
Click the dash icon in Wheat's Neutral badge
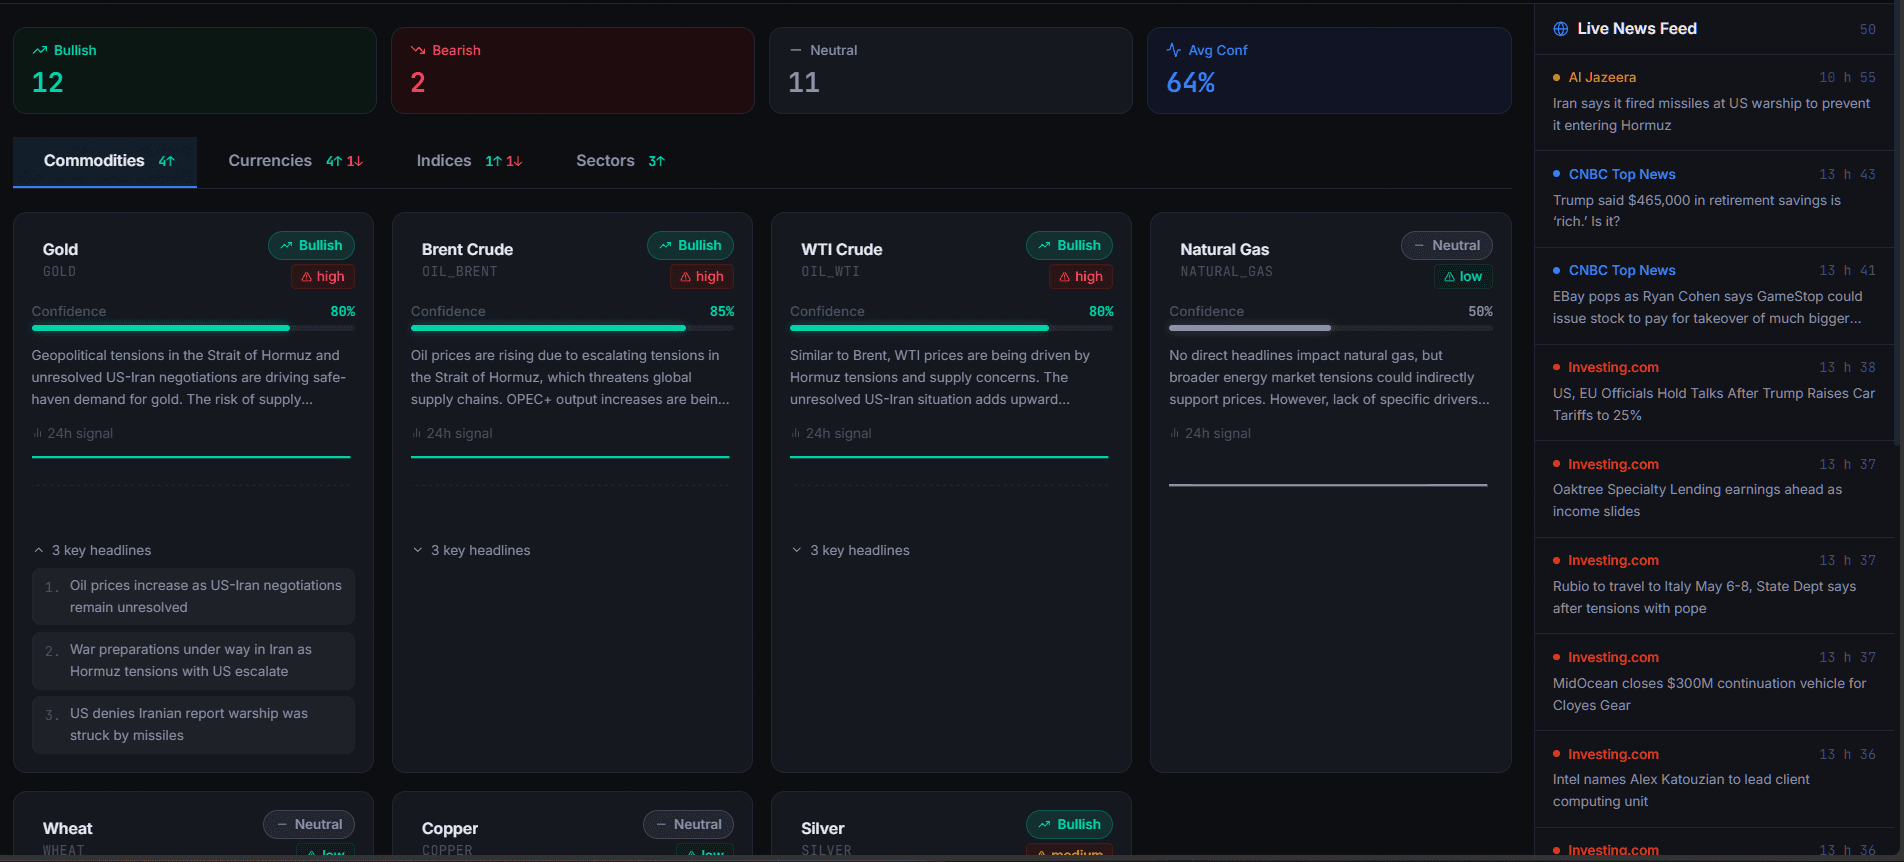point(281,825)
